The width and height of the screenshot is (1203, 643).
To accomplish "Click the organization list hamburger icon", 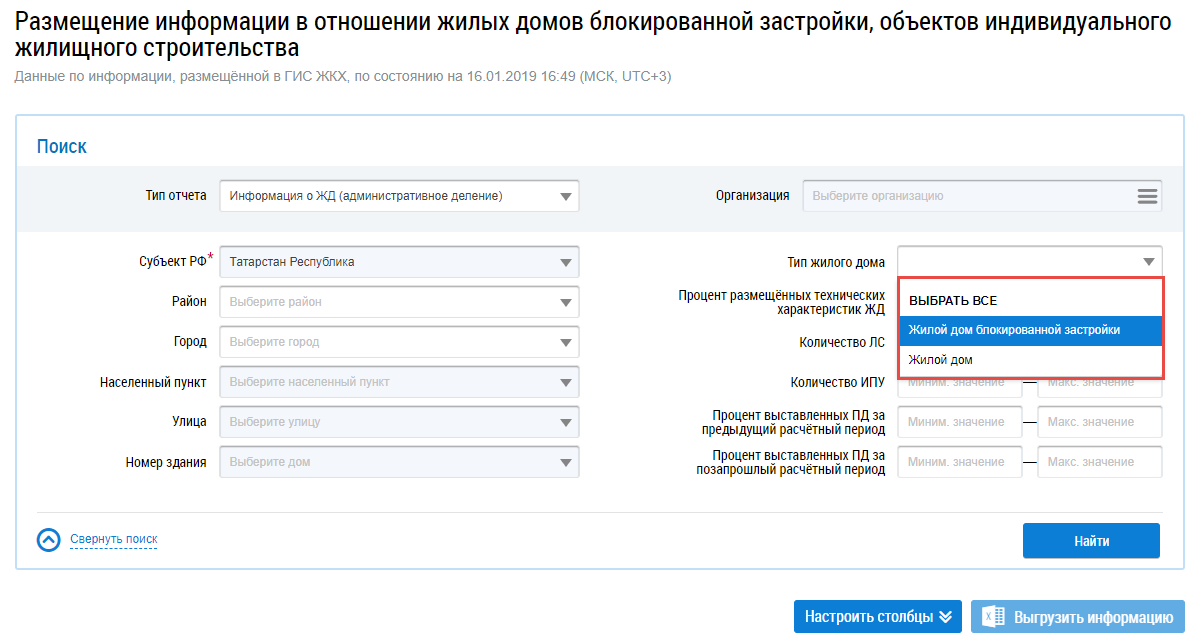I will click(1146, 196).
